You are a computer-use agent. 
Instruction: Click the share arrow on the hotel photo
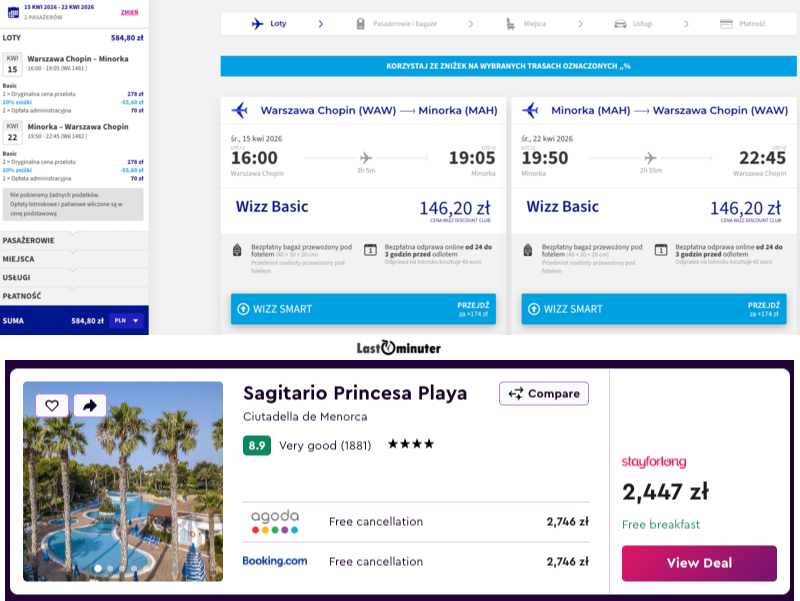pyautogui.click(x=90, y=405)
